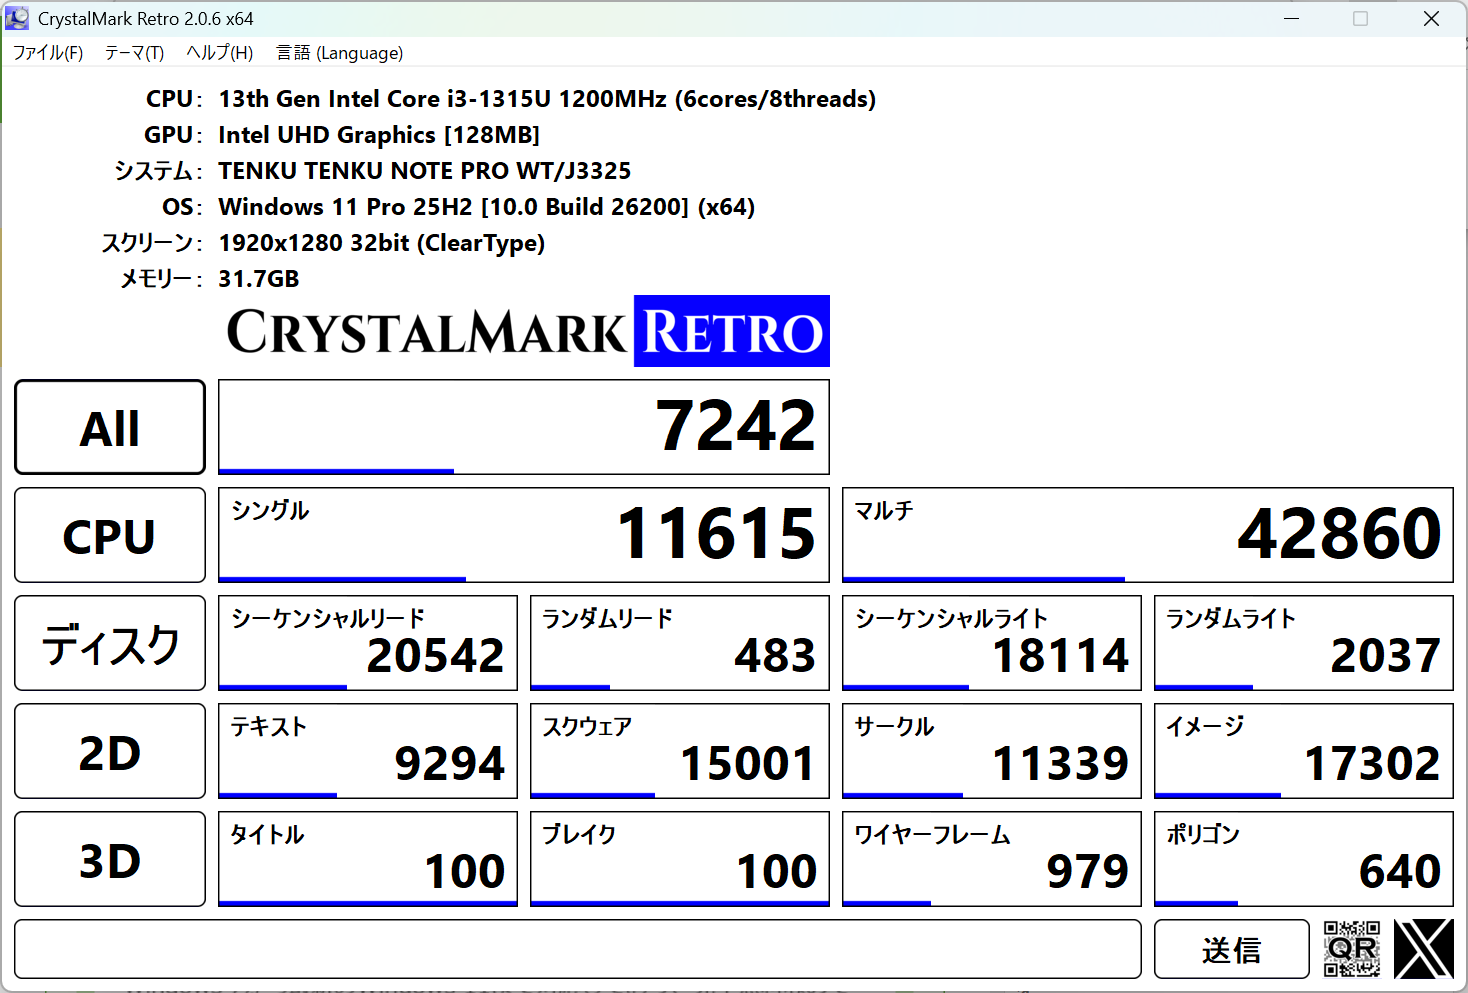Click the ランダムリード score tile
Image resolution: width=1468 pixels, height=993 pixels.
[679, 643]
